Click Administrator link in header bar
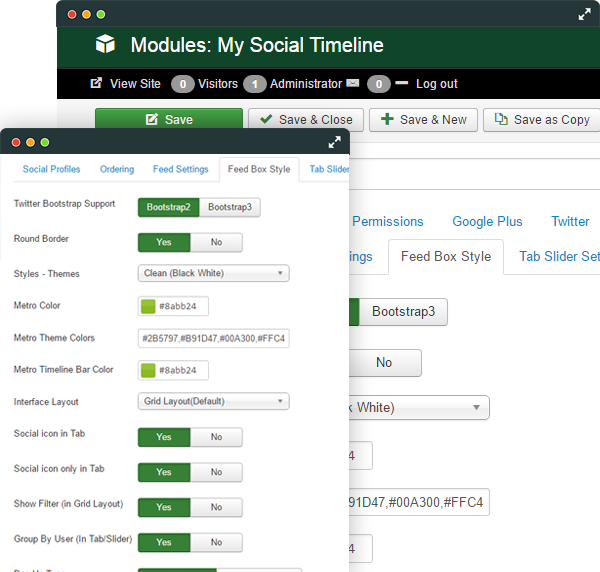This screenshot has height=572, width=600. point(306,83)
